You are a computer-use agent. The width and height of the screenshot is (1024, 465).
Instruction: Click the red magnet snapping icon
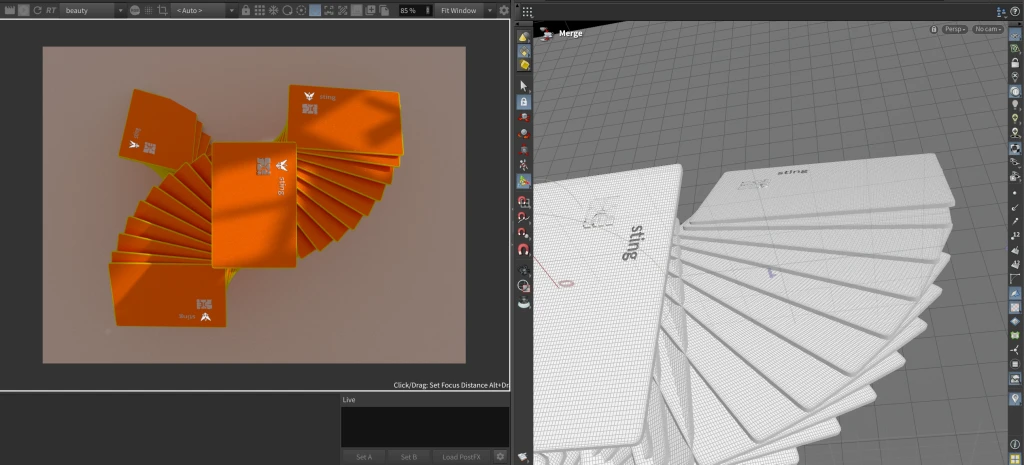point(523,249)
